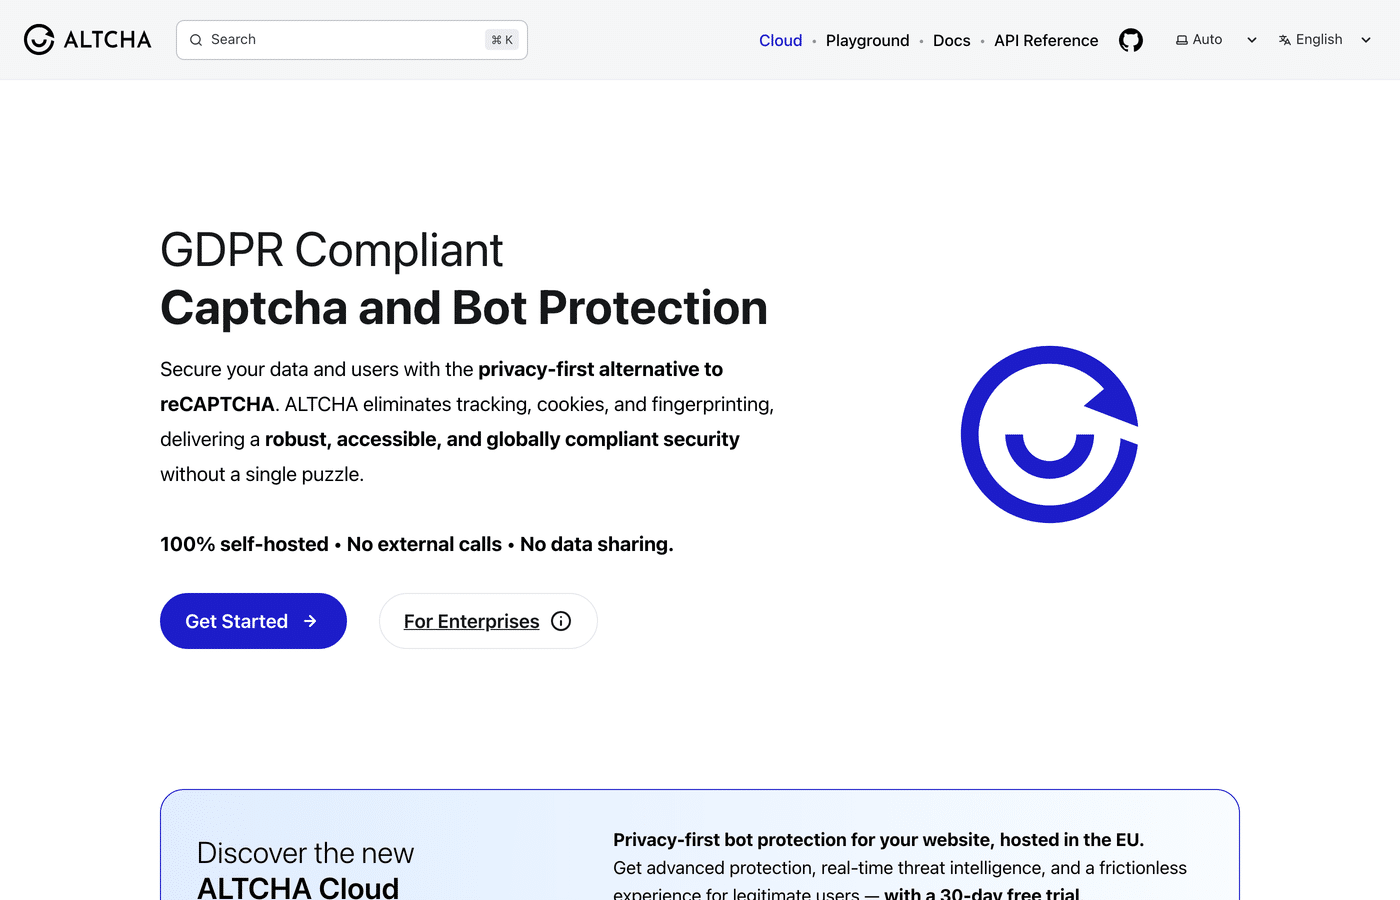Click the ALTCHA wordmark text

pyautogui.click(x=108, y=40)
